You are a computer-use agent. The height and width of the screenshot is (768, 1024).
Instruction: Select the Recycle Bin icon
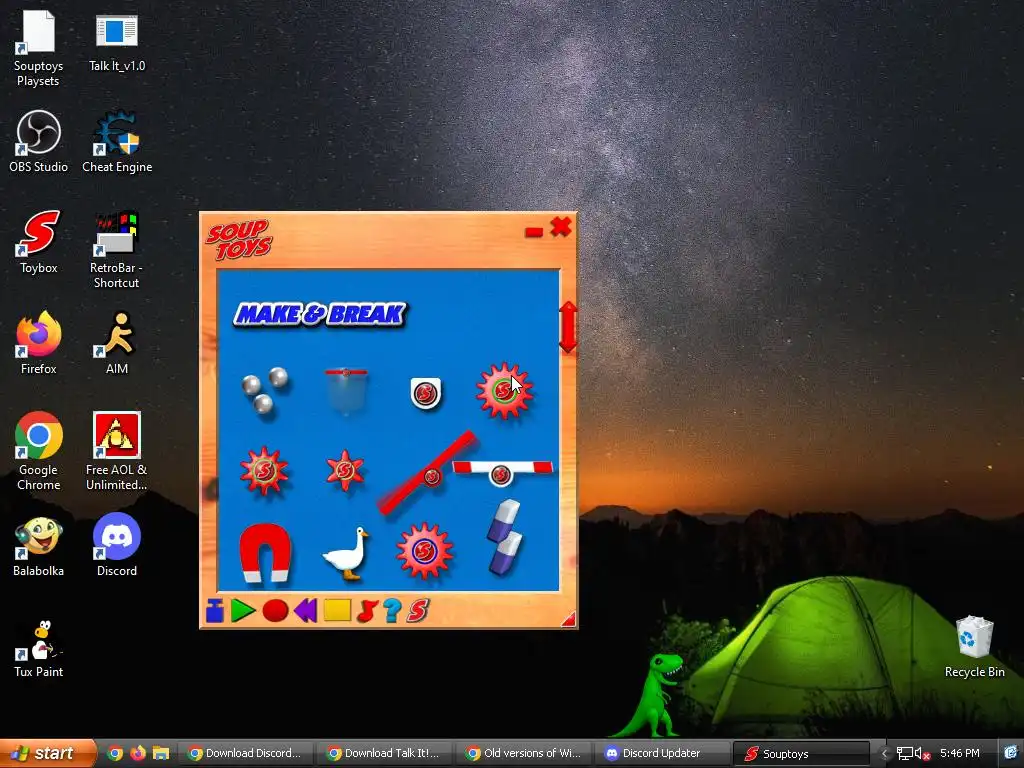click(x=974, y=647)
